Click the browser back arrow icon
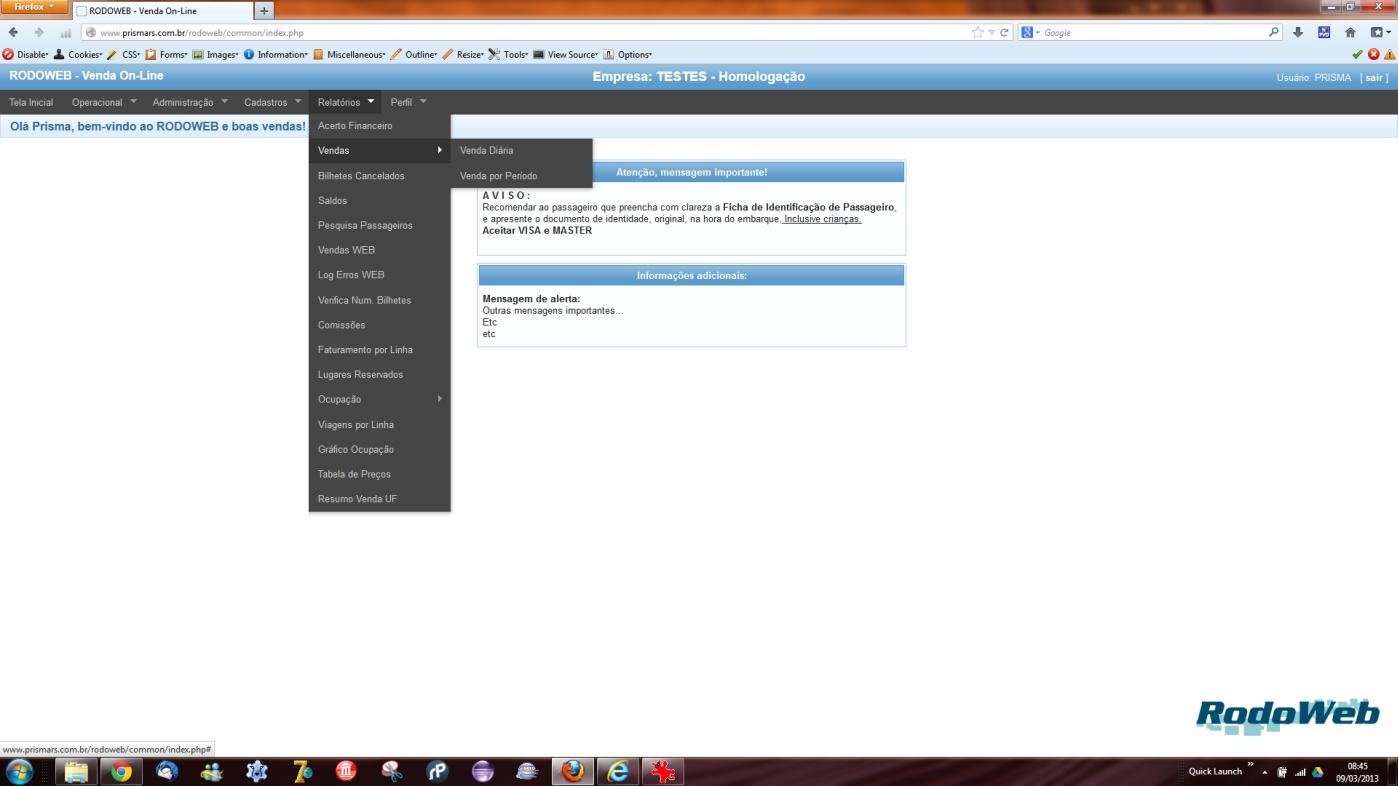Screen dimensions: 1398x786 click(x=12, y=32)
